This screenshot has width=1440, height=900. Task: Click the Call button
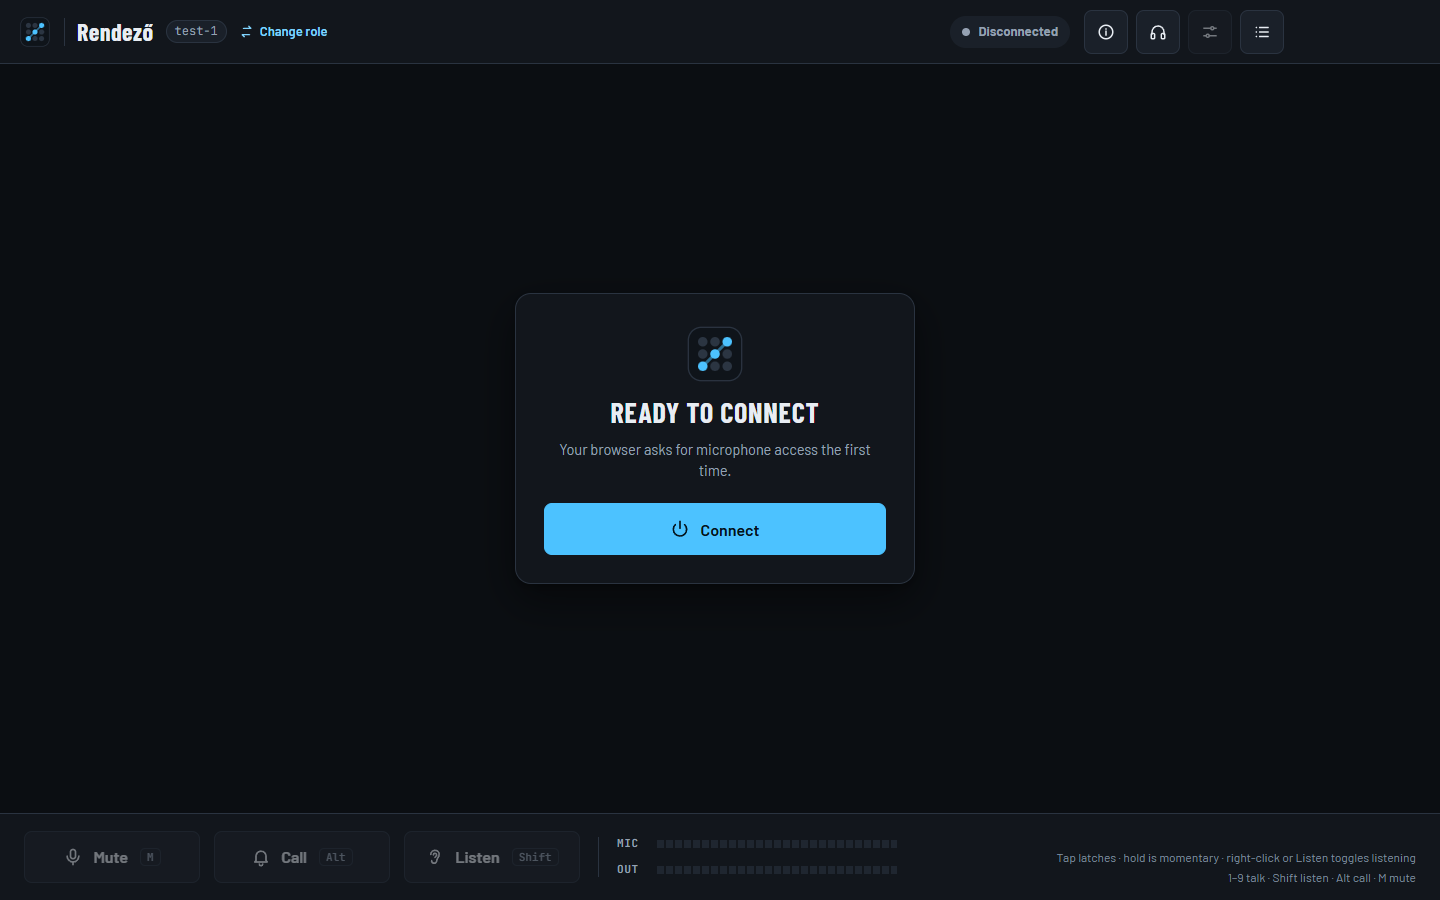point(302,857)
